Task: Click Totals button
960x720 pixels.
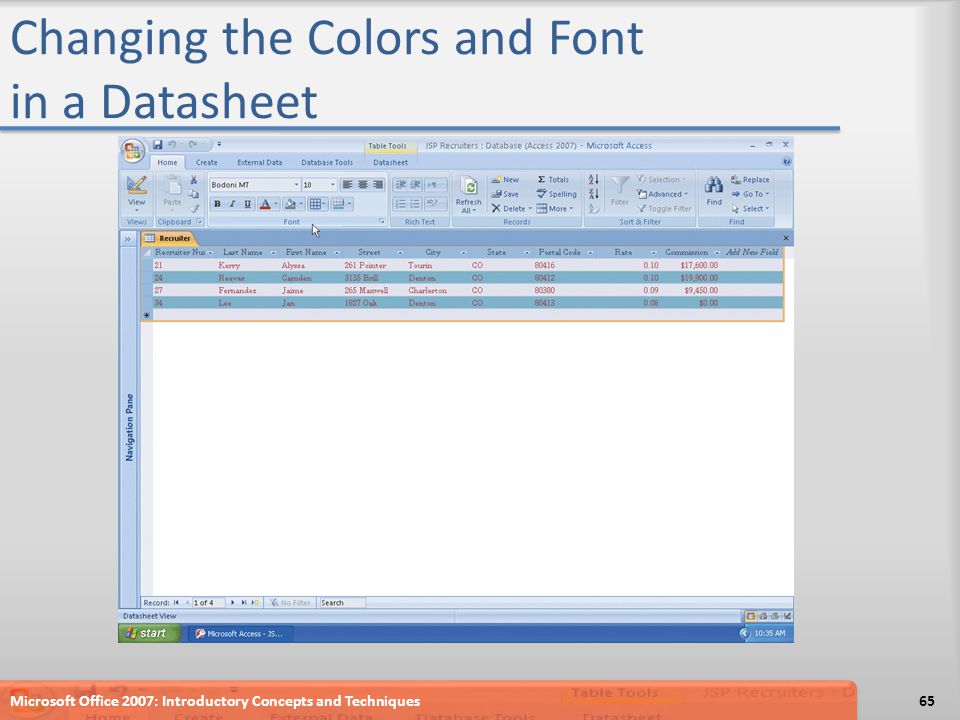Action: (553, 179)
